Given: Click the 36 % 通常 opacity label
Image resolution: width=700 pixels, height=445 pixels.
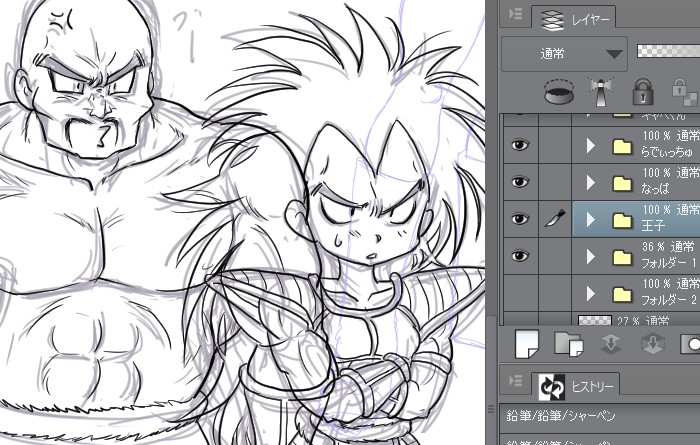Looking at the screenshot, I should click(668, 247).
